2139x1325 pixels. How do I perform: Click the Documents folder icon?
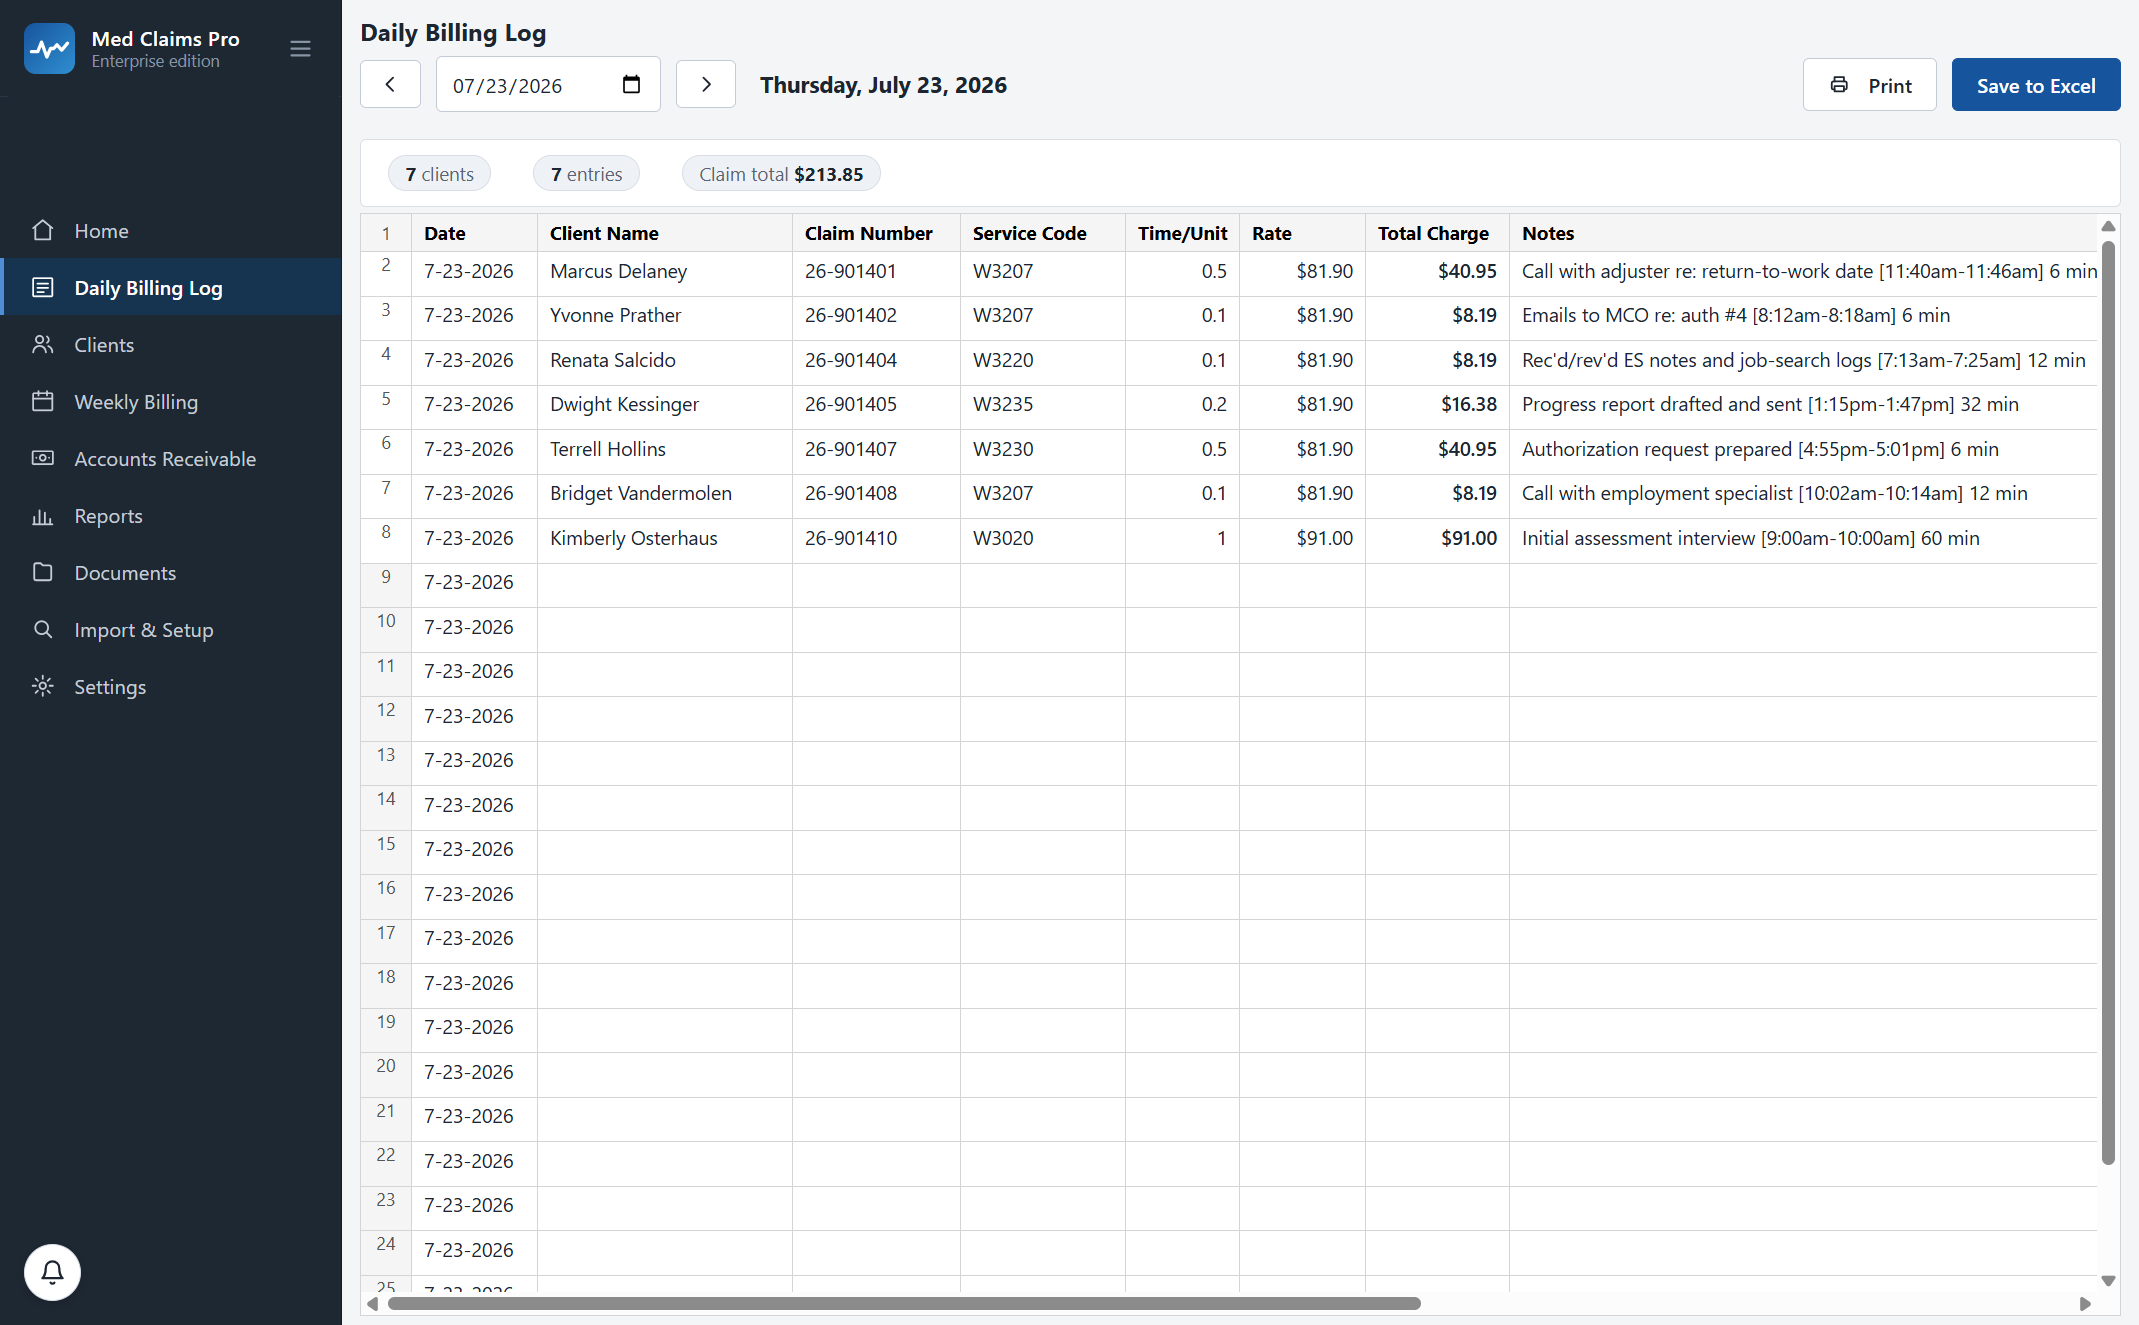(x=42, y=573)
